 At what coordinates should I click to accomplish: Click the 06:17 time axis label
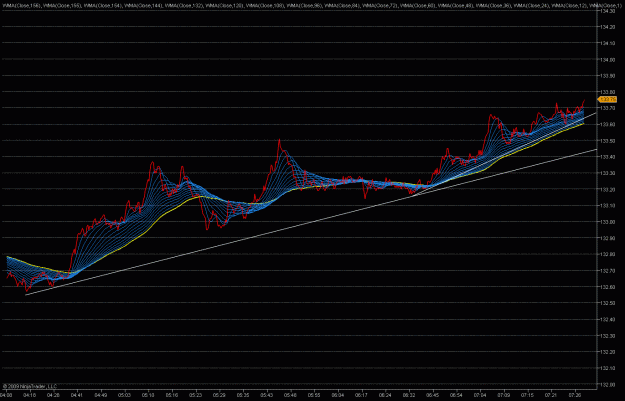coord(362,395)
